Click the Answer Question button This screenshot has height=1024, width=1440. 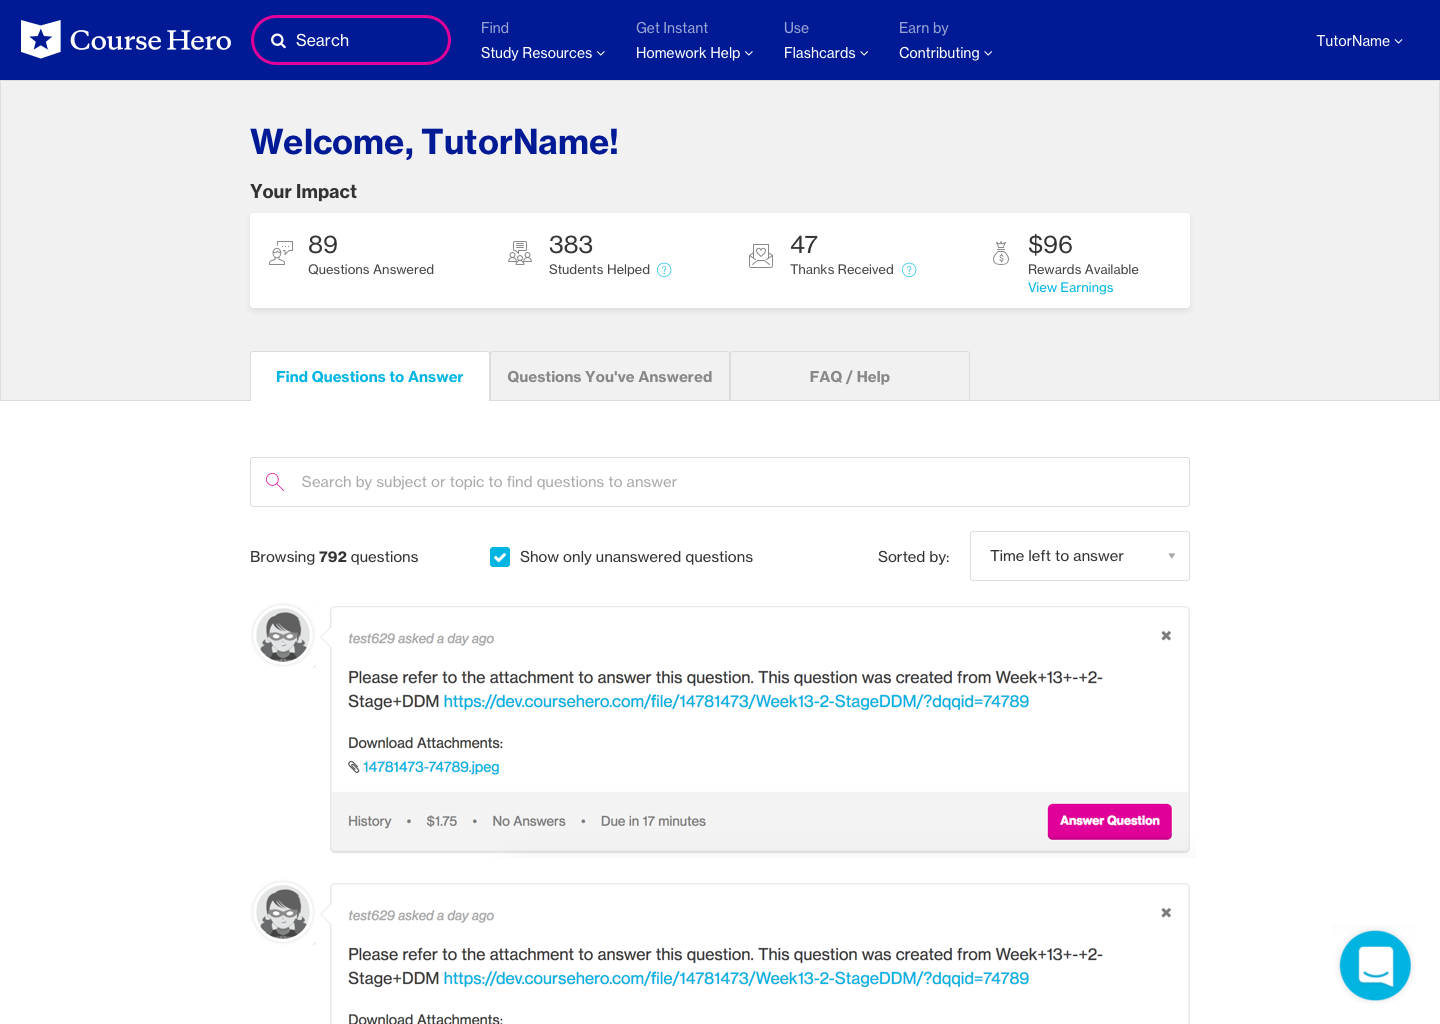(x=1109, y=821)
